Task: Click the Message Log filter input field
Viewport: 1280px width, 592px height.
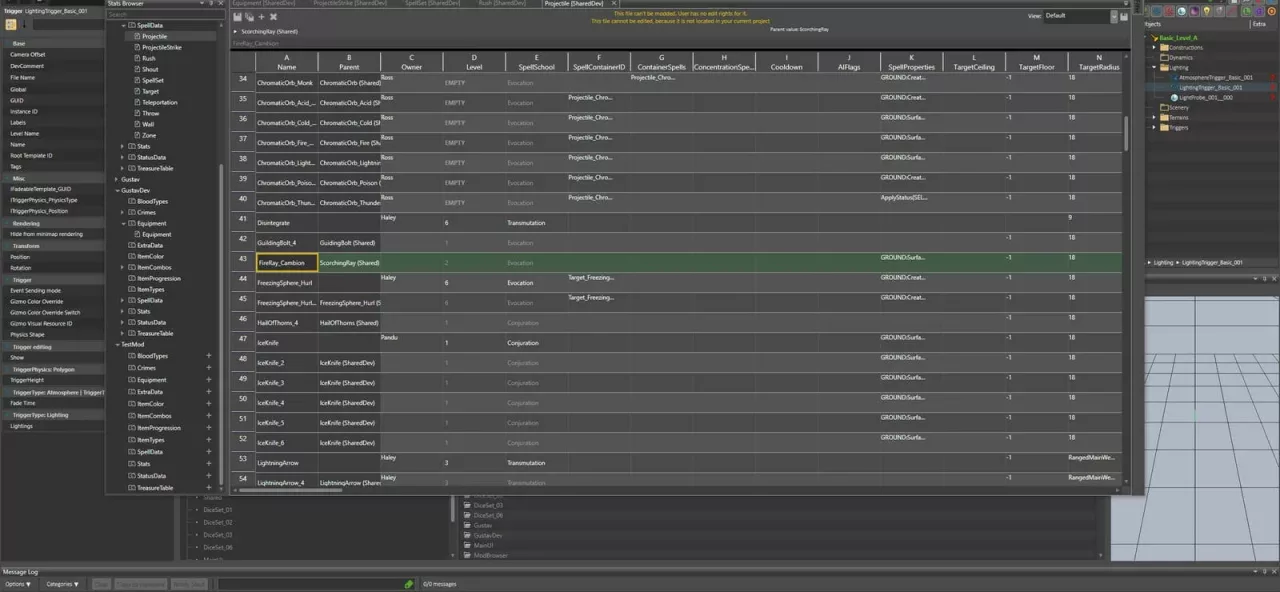Action: coord(309,584)
